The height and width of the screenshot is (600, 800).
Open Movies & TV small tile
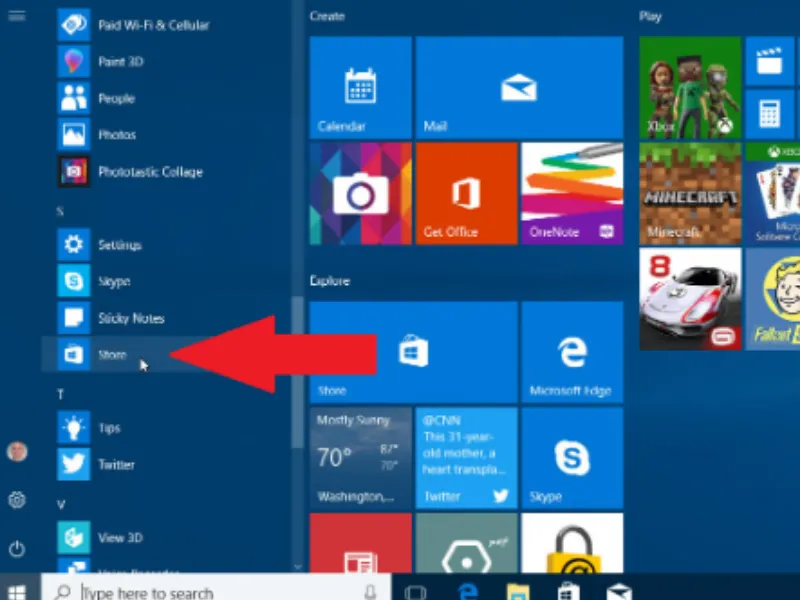tap(769, 61)
